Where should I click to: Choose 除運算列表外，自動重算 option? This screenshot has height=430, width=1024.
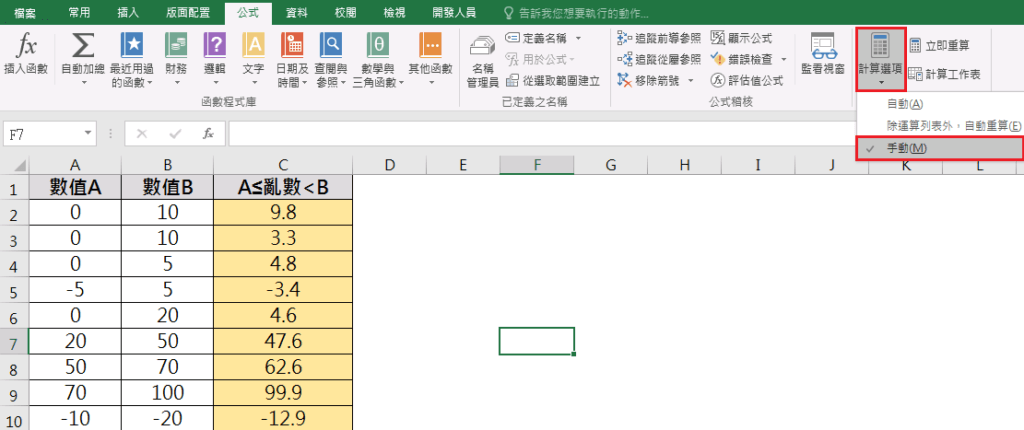pos(952,126)
